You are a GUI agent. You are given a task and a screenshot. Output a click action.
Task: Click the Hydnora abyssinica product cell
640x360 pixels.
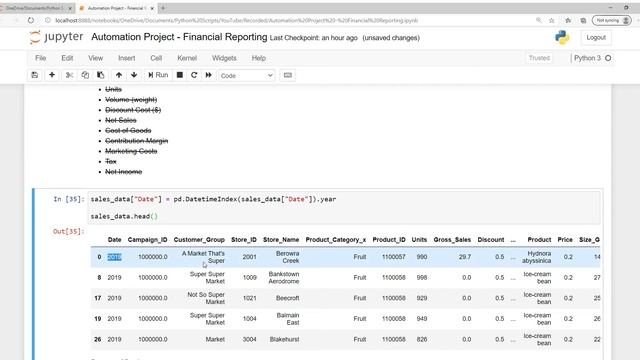[536, 257]
